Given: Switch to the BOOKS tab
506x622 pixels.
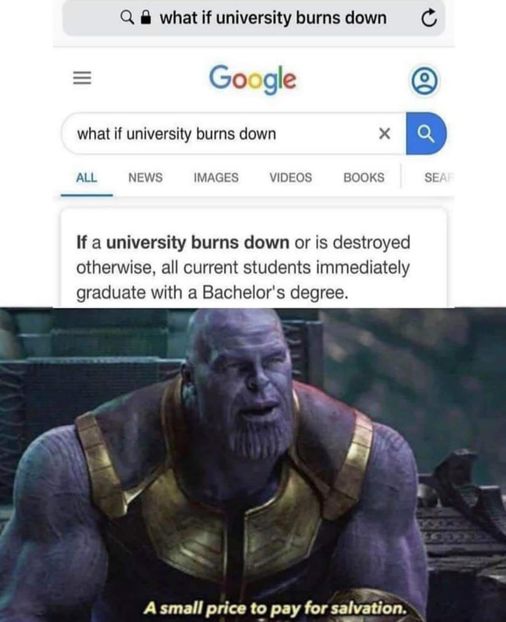Looking at the screenshot, I should point(364,177).
